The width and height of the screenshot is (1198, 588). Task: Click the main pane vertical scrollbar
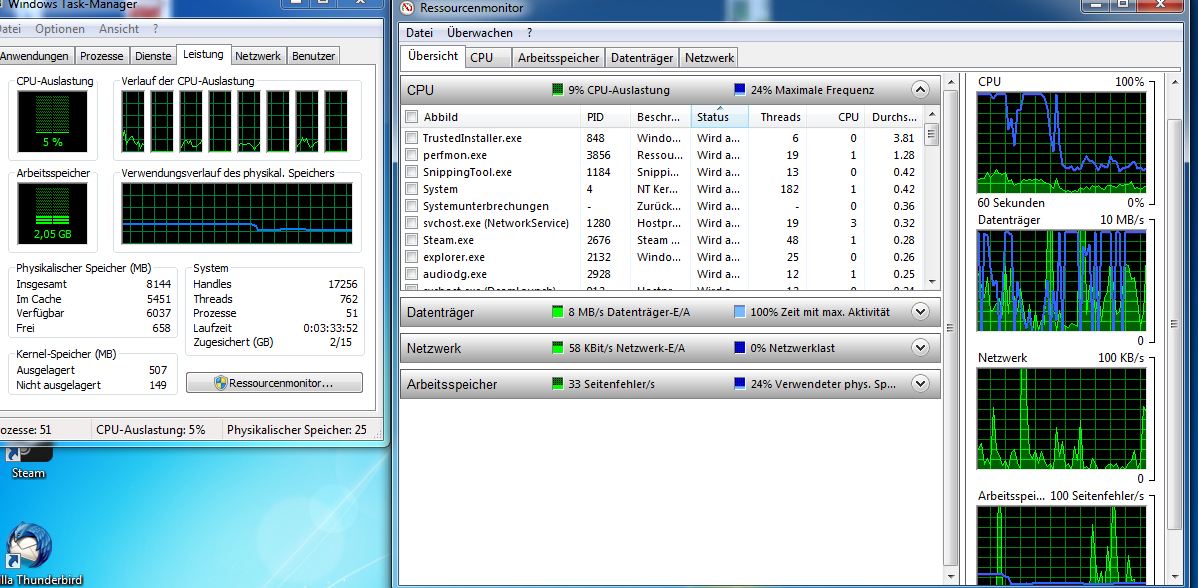point(950,328)
